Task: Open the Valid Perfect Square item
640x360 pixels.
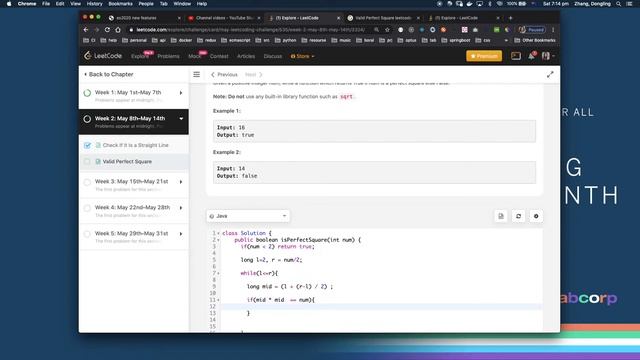Action: click(127, 162)
